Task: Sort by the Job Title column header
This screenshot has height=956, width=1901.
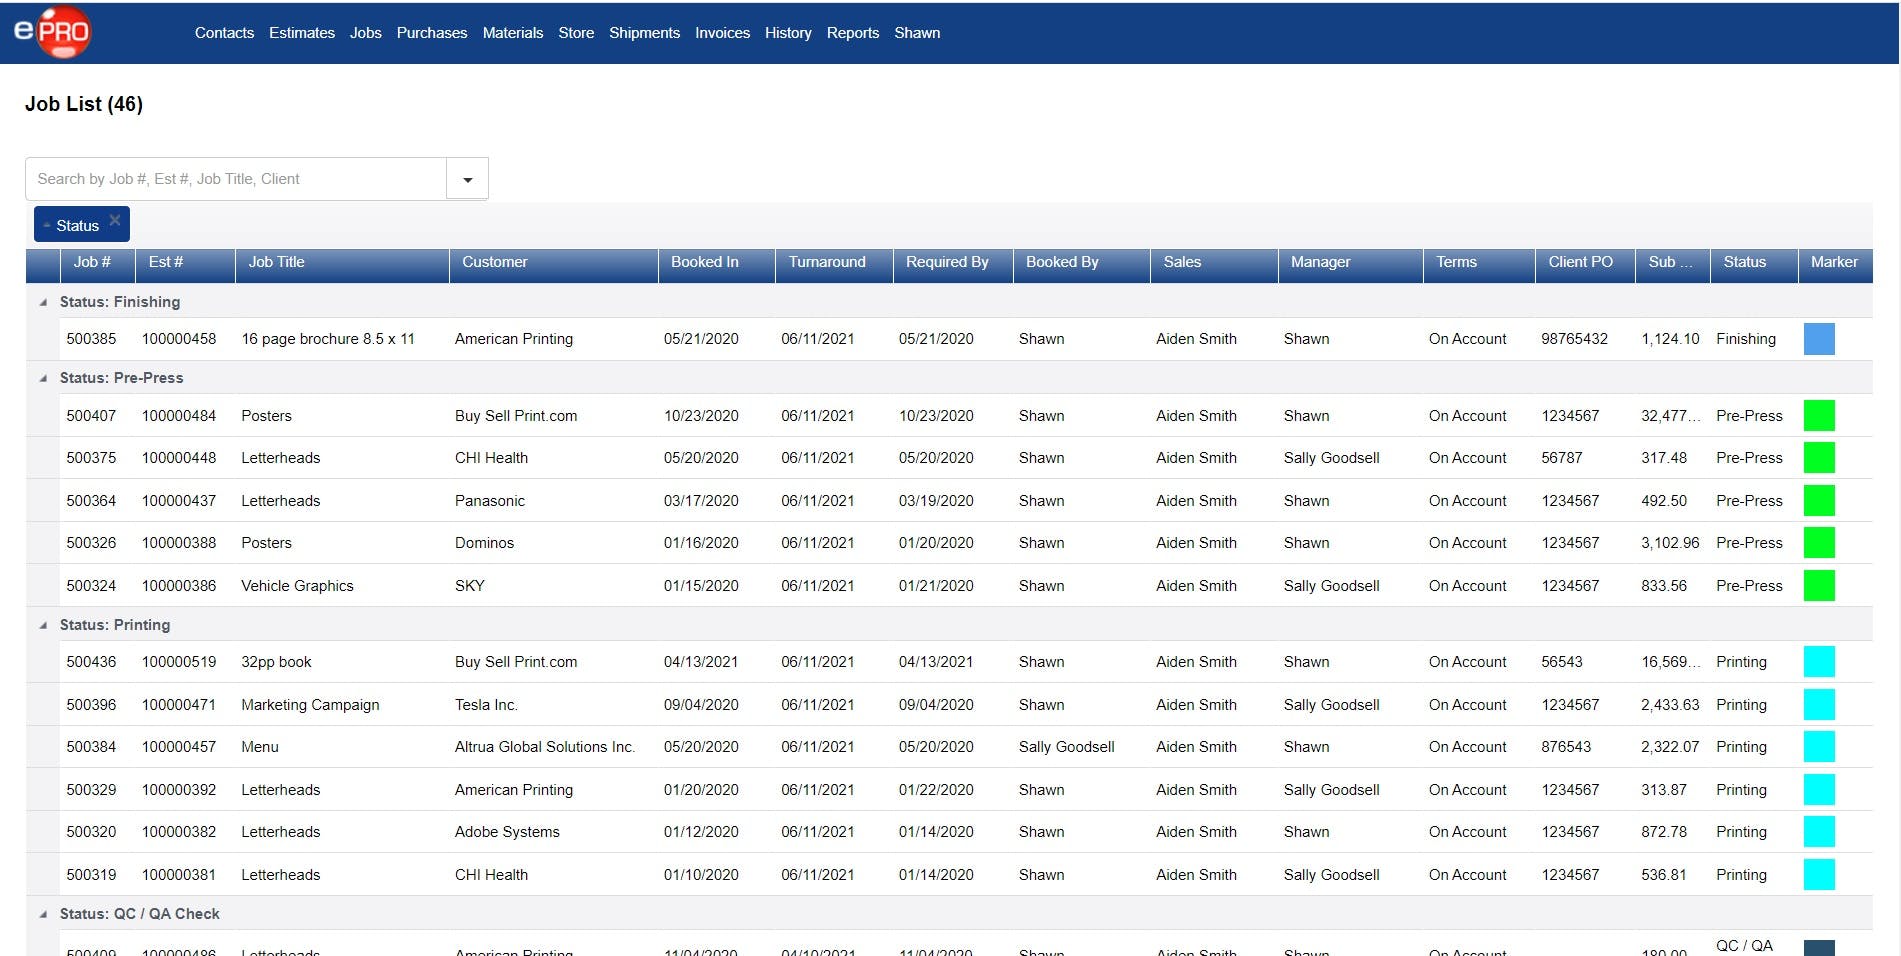Action: coord(277,262)
